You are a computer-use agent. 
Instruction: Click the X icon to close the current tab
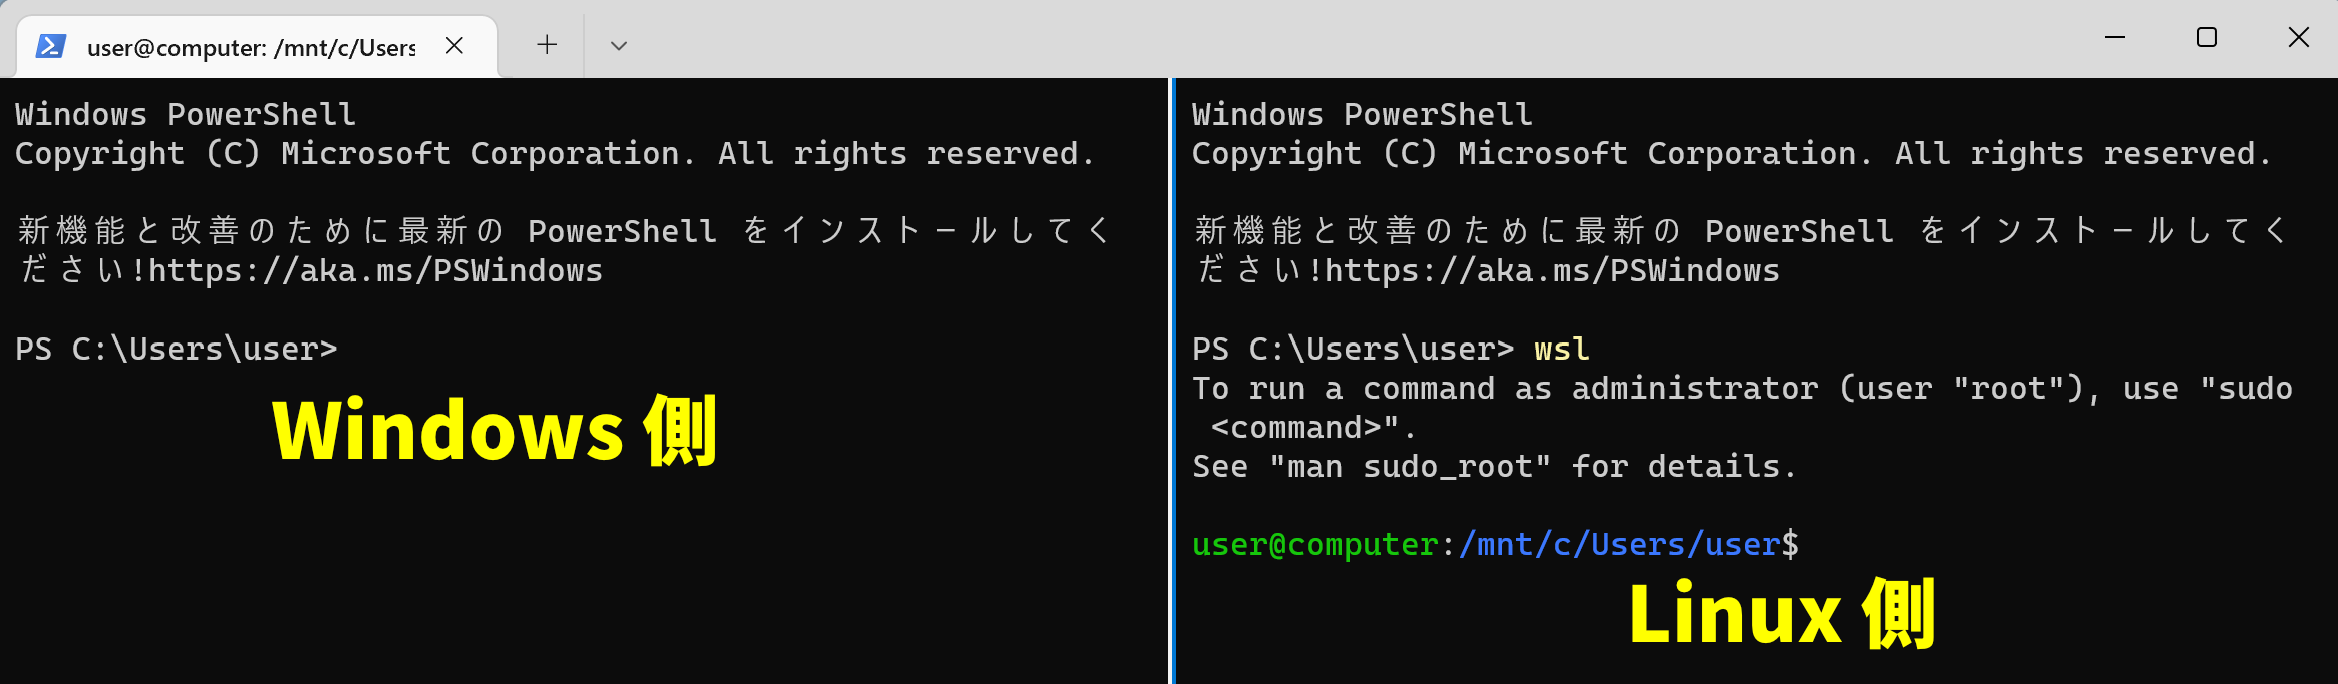click(x=455, y=44)
